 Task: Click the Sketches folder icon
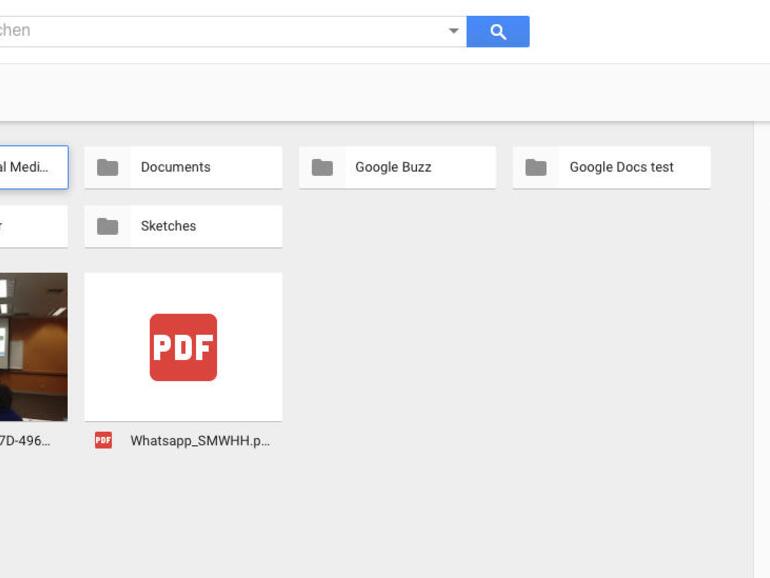tap(108, 226)
